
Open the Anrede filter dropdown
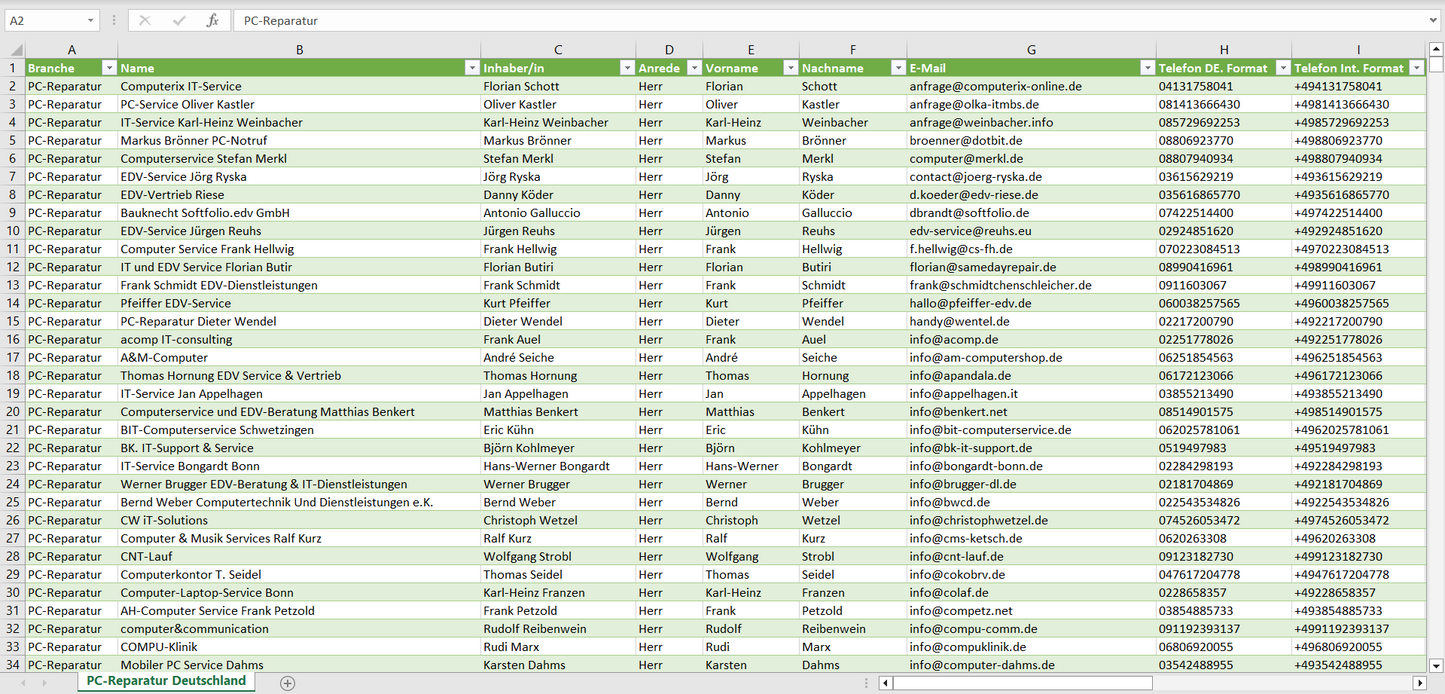tap(693, 68)
